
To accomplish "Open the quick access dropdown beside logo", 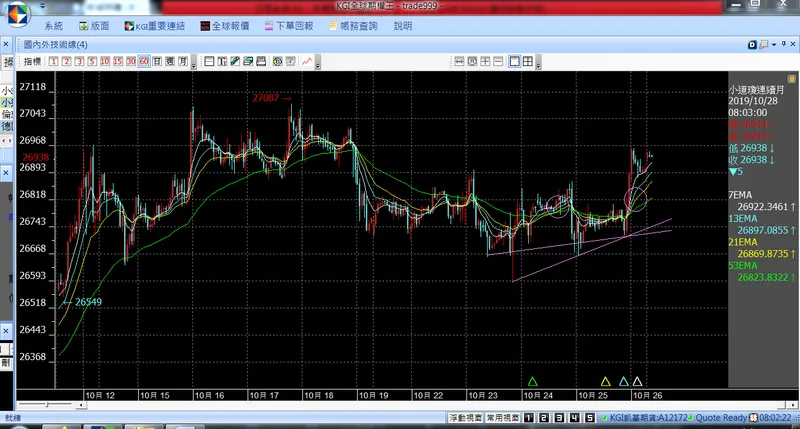I will tap(42, 7).
